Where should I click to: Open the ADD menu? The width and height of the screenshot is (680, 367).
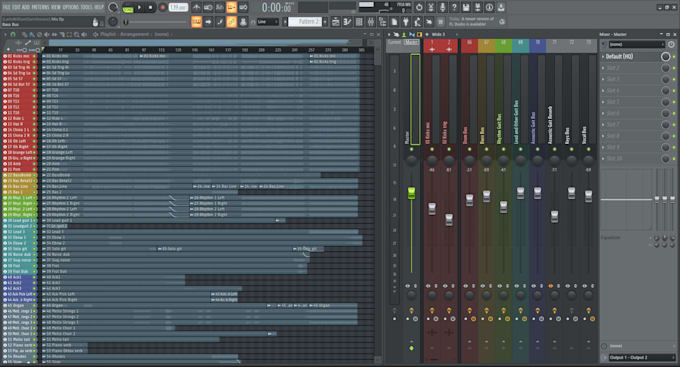coord(26,7)
